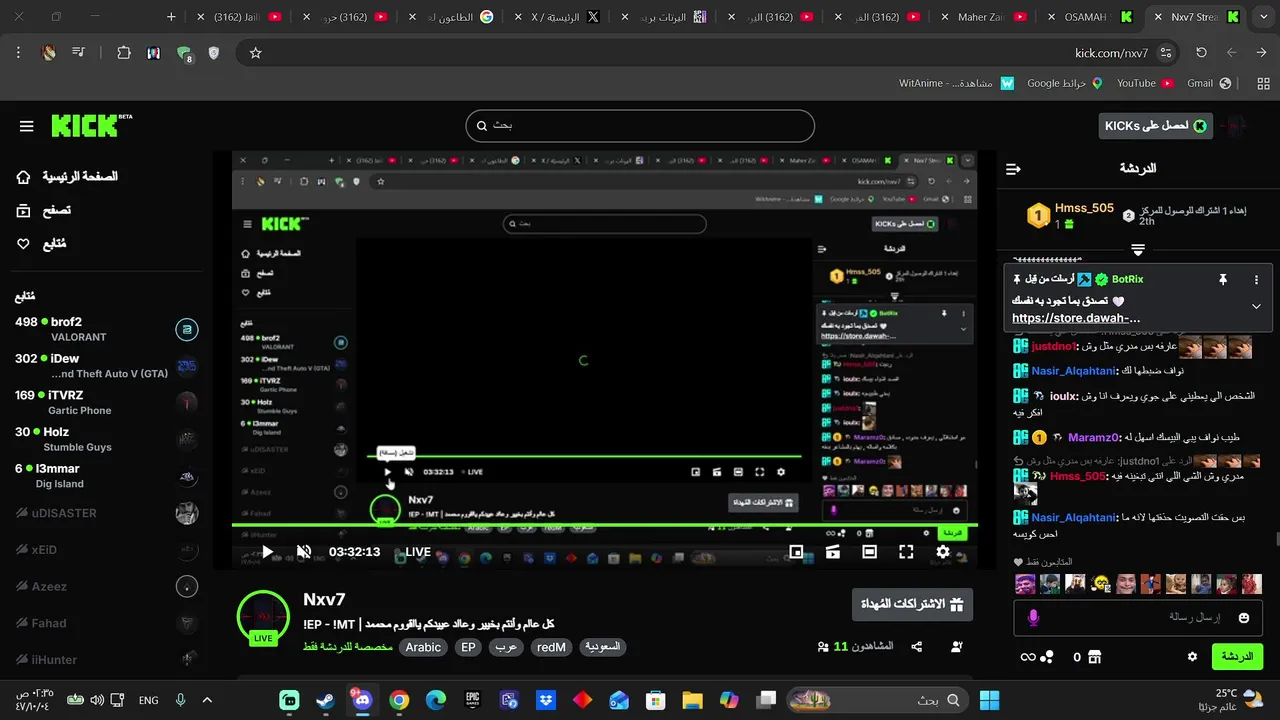Select the redM tag

click(x=551, y=647)
